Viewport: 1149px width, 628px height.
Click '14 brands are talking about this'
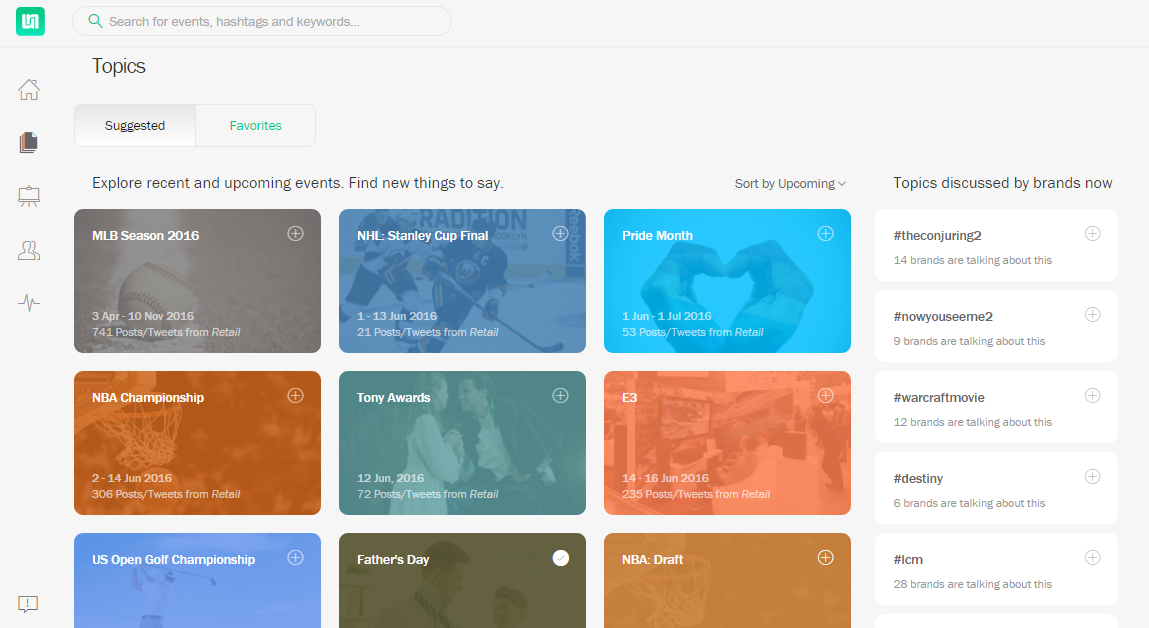(x=972, y=260)
